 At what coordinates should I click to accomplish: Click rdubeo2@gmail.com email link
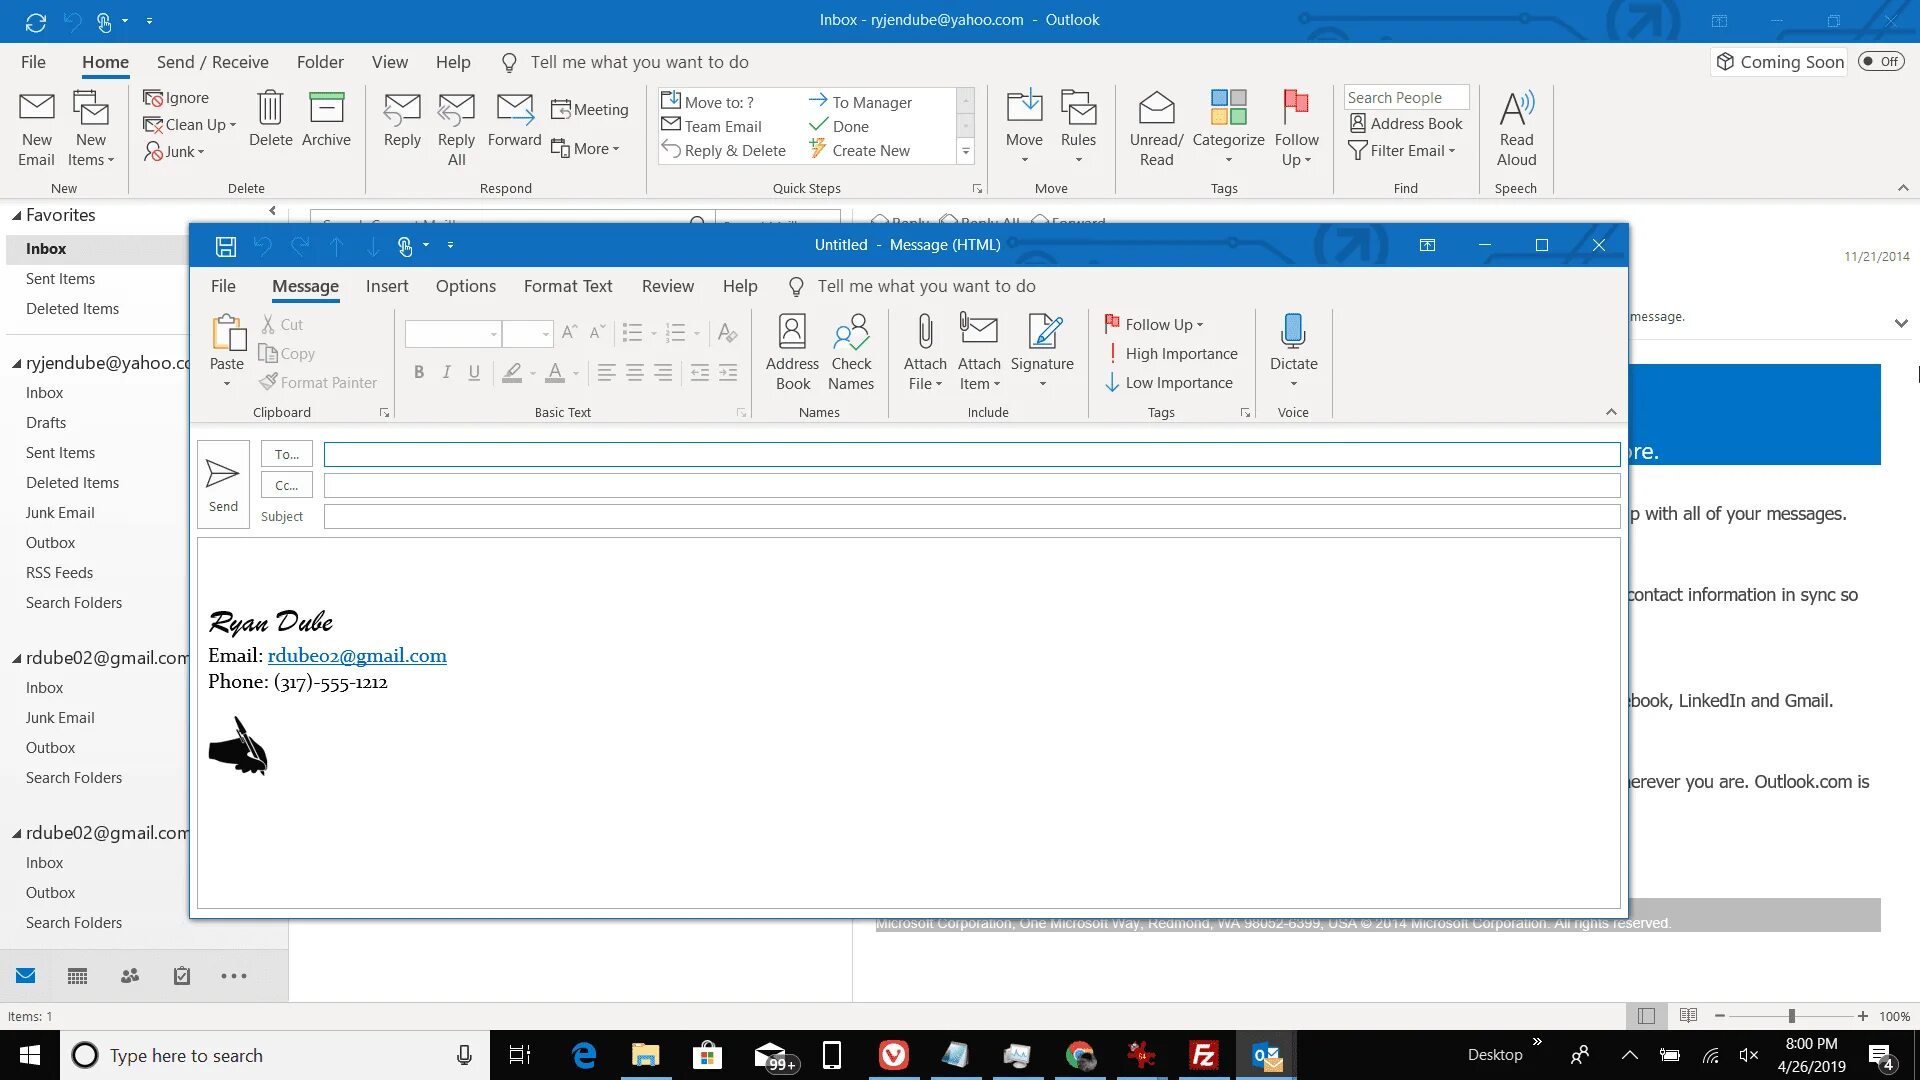pyautogui.click(x=356, y=655)
